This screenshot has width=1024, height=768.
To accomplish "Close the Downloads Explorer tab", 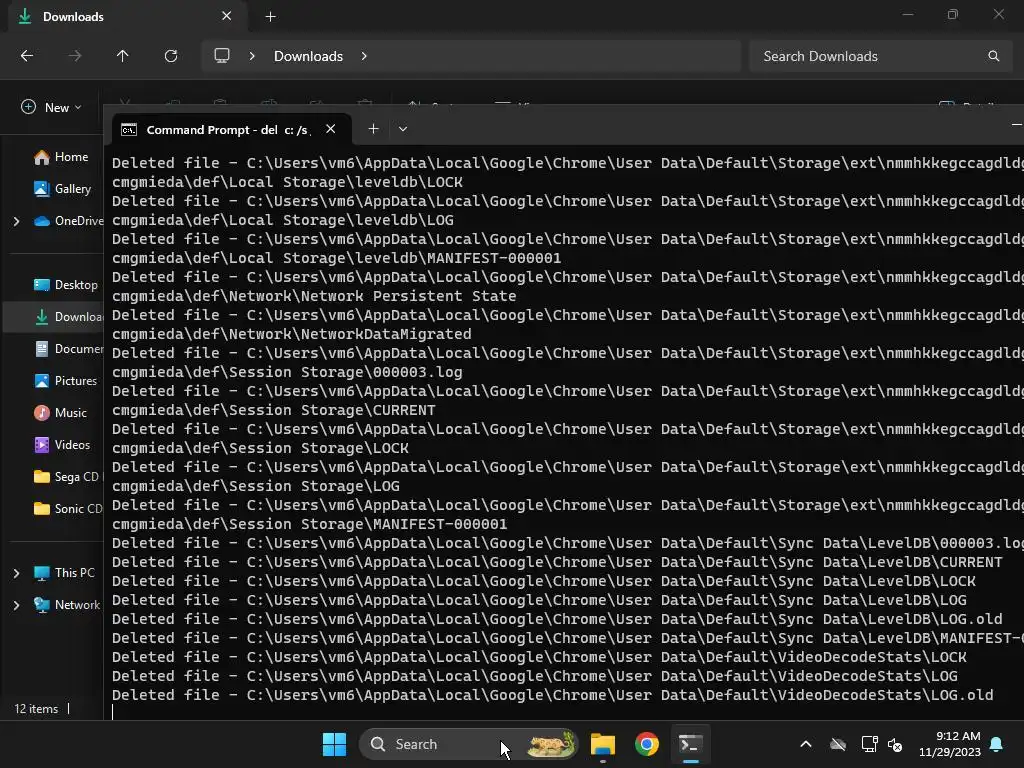I will [x=227, y=16].
